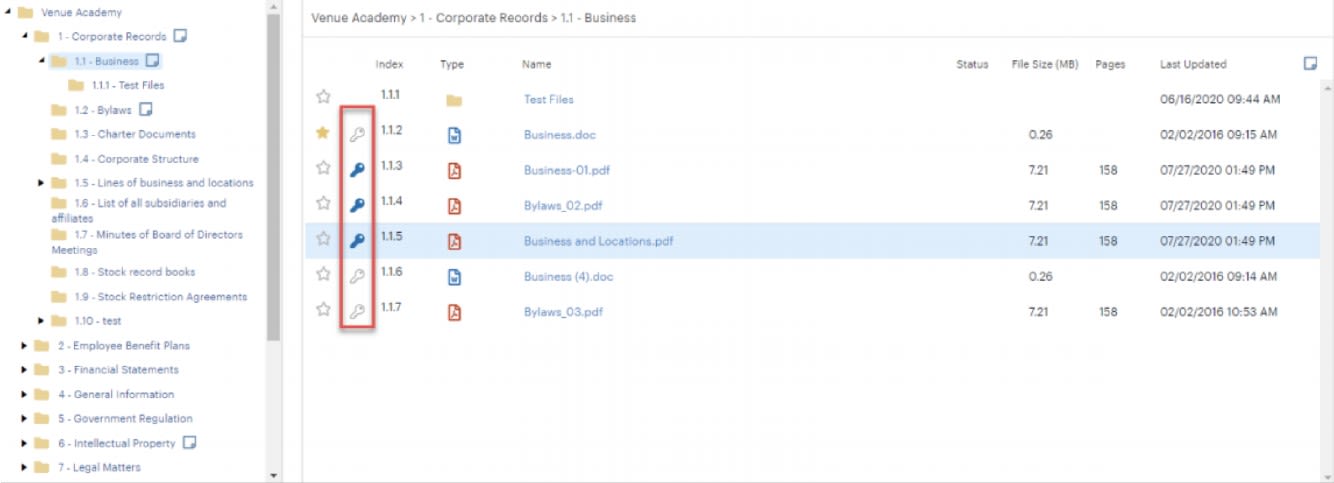Star Business and Locations.pdf as favorite
Viewport: 1334px width, 483px height.
[323, 239]
